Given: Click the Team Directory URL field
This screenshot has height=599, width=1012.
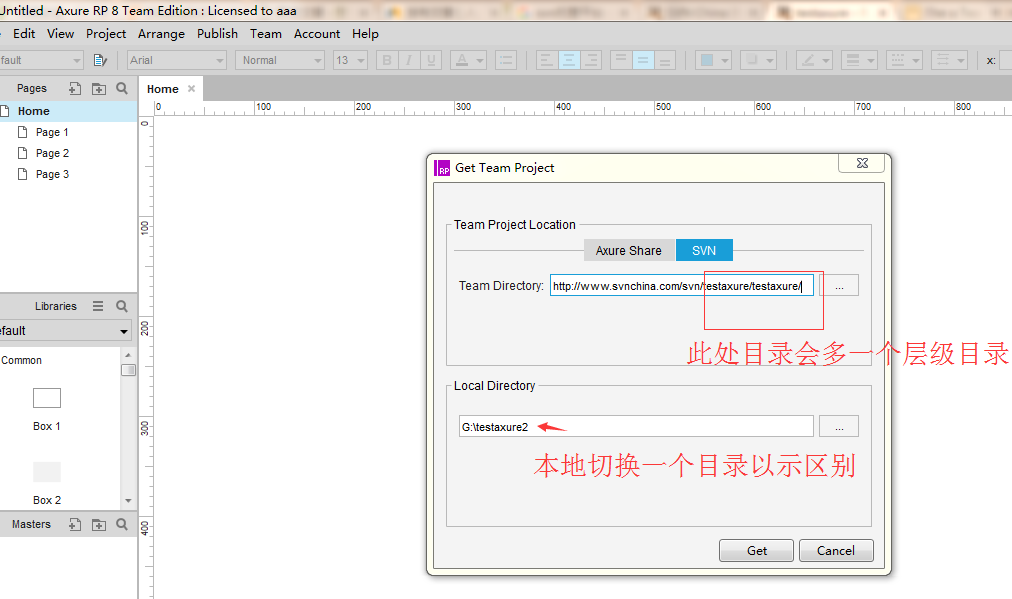Looking at the screenshot, I should (682, 285).
